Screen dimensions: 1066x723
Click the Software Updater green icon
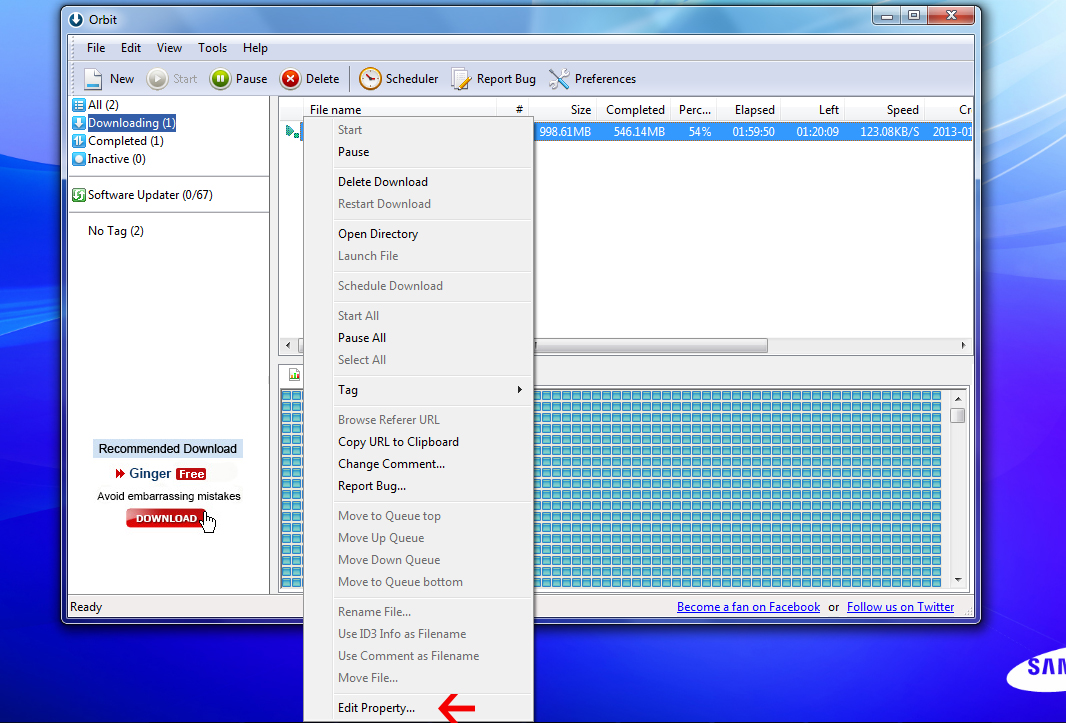(x=79, y=195)
